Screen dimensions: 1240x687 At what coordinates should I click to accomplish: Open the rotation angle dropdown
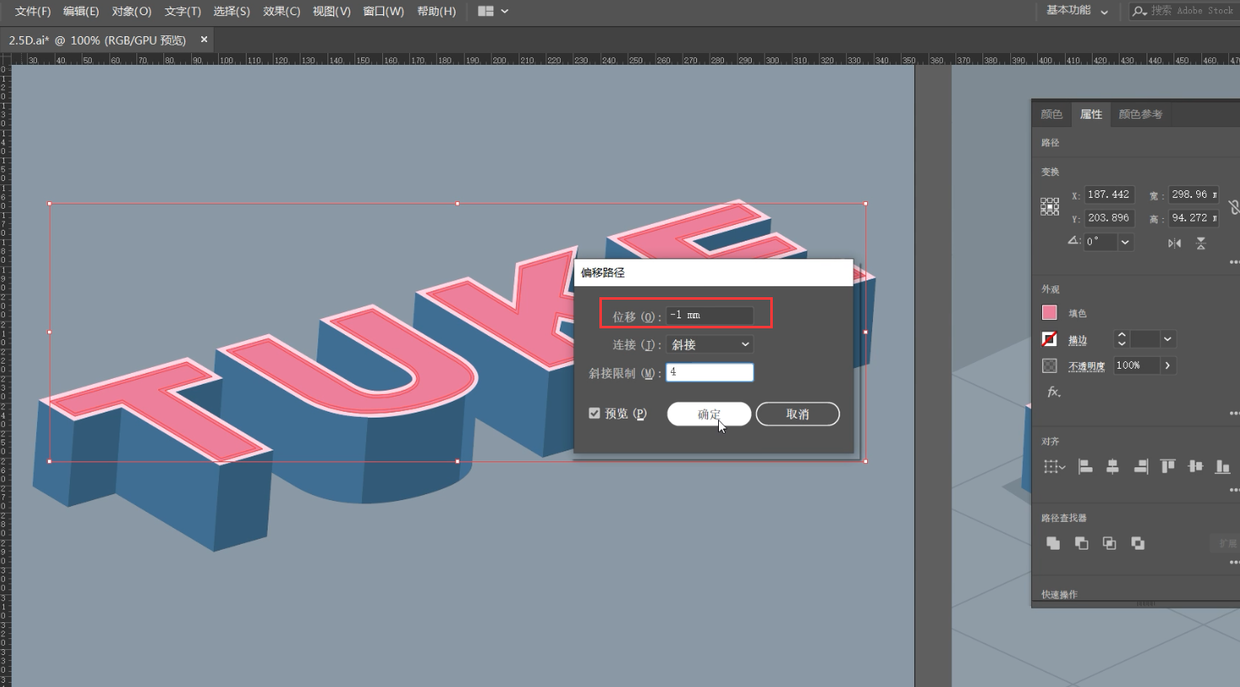click(1126, 242)
